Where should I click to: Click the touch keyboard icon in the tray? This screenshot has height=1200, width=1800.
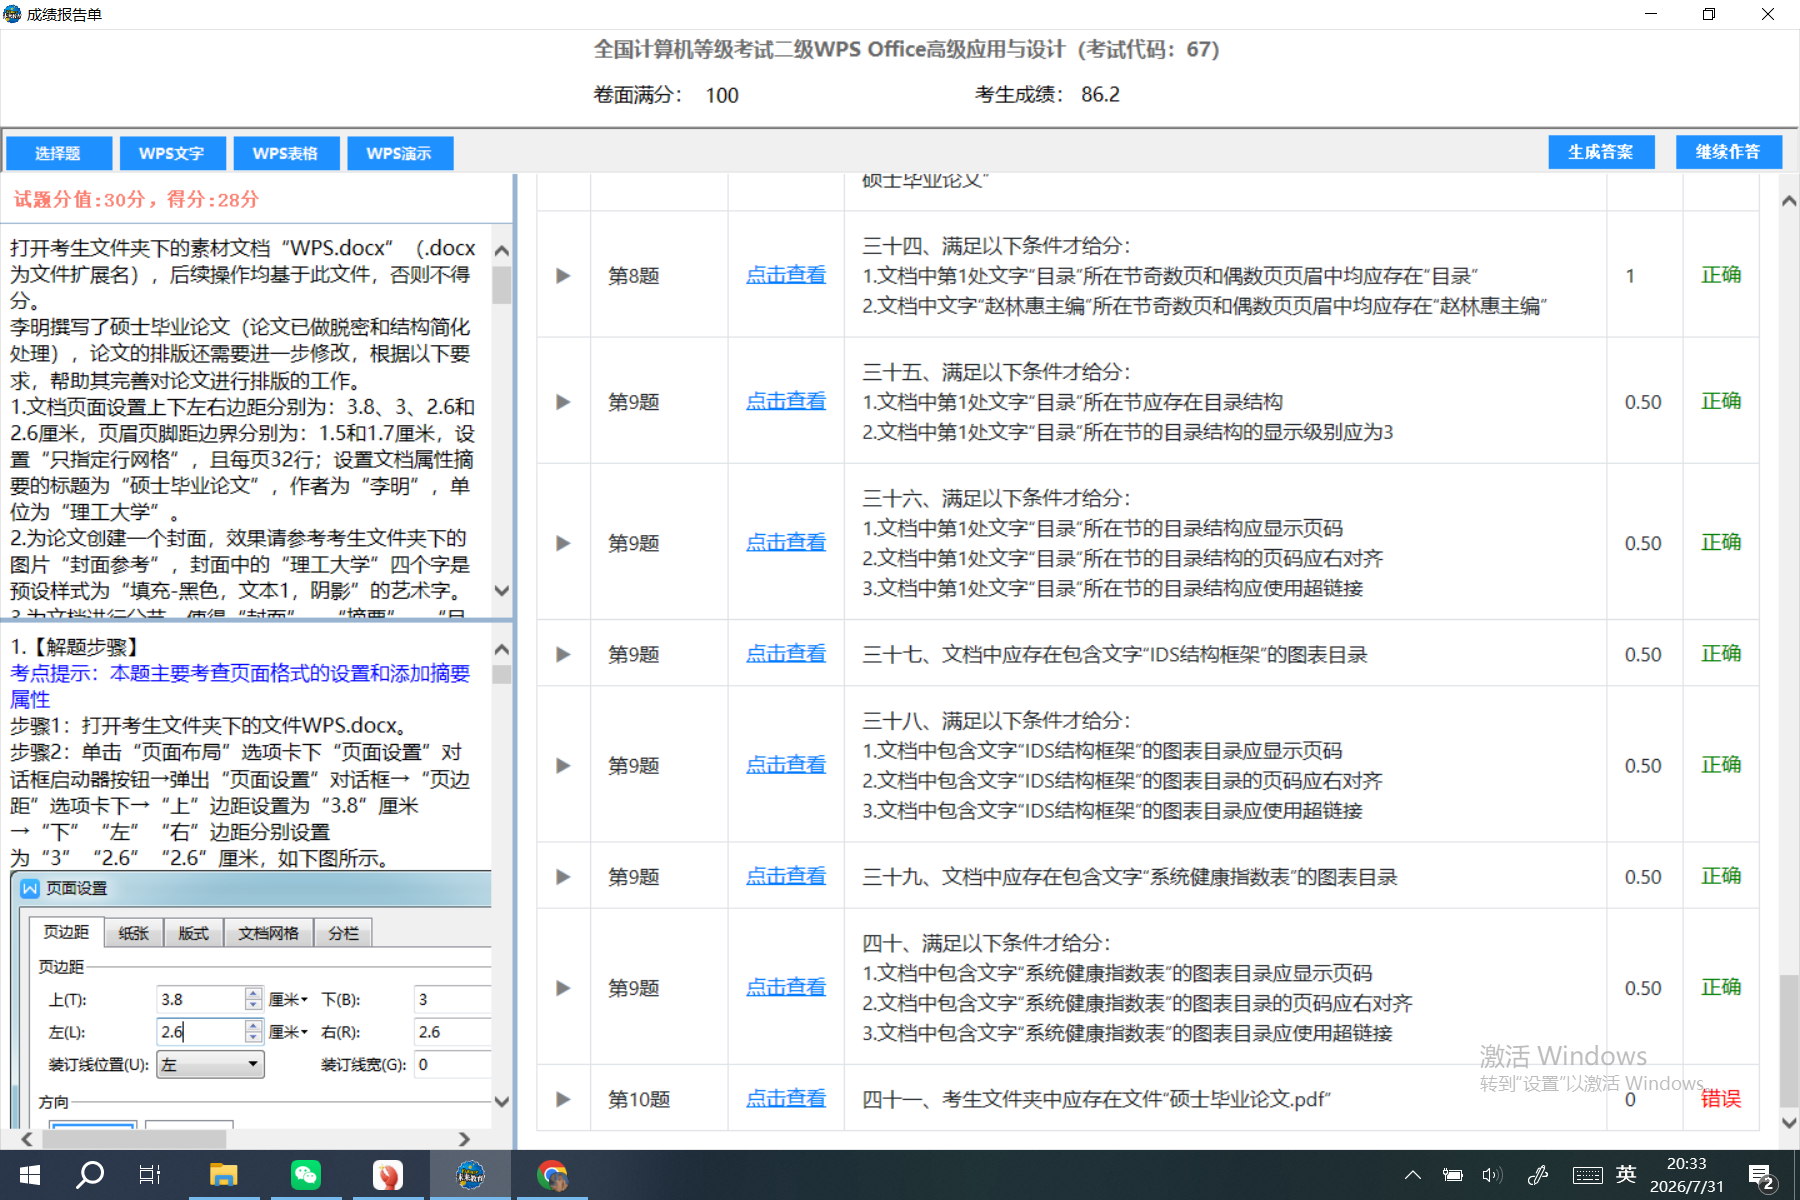tap(1587, 1175)
